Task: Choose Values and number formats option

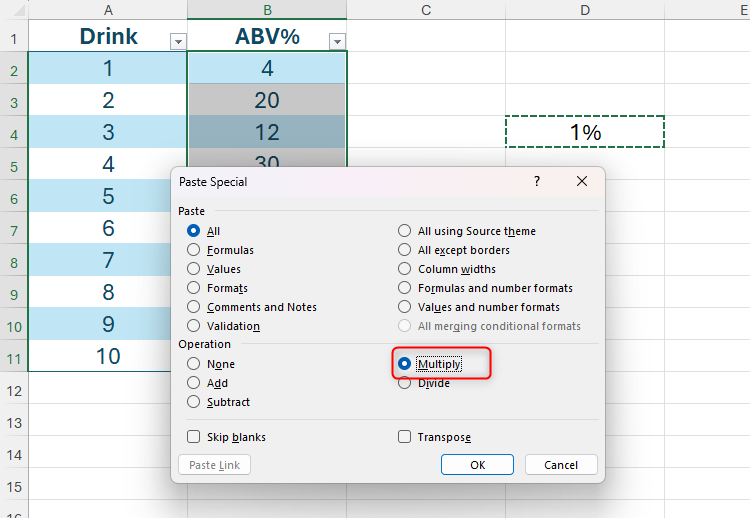Action: point(405,307)
